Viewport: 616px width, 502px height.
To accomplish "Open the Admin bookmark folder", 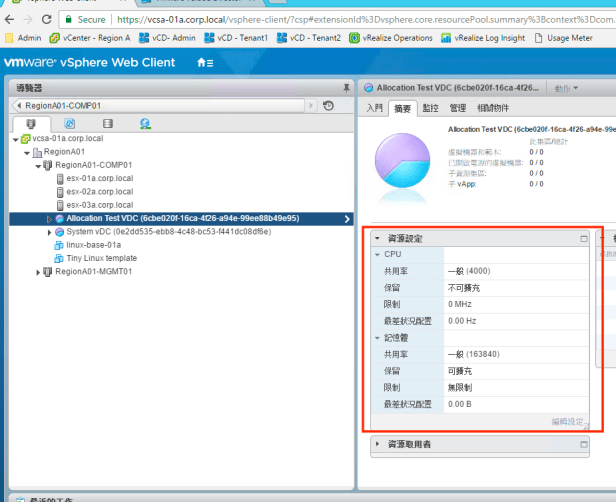I will 23,38.
